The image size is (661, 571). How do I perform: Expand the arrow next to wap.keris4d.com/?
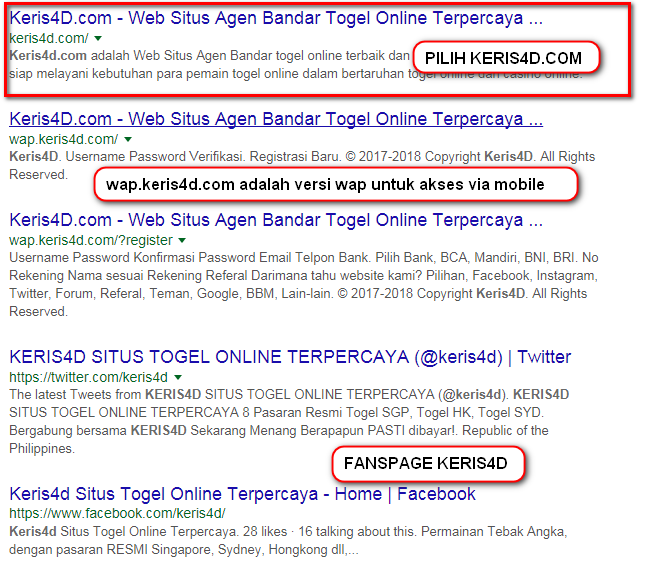coord(128,139)
